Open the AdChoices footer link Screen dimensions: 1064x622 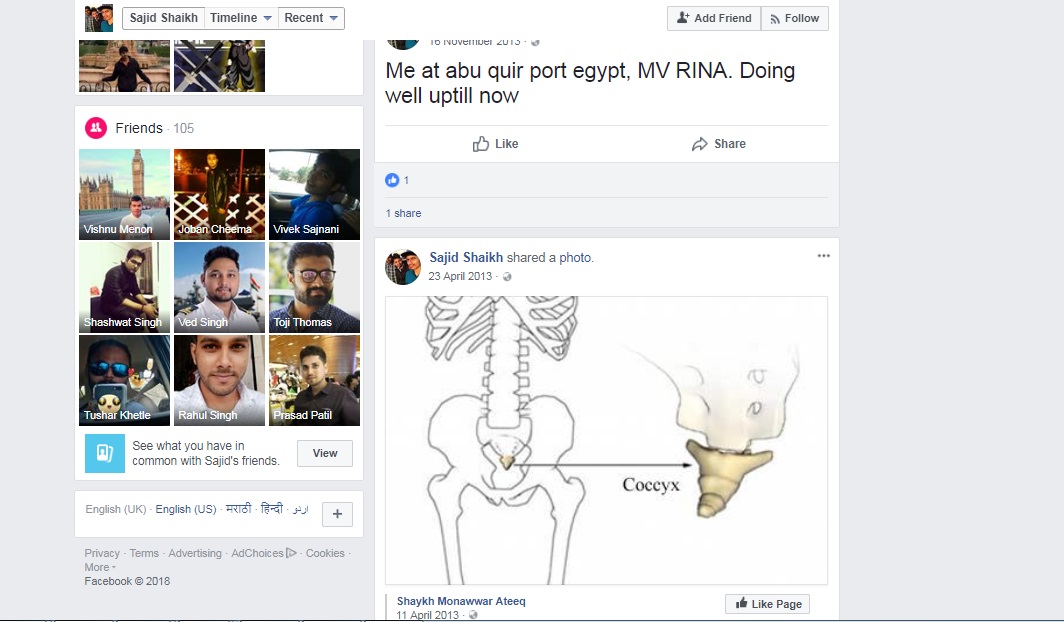pos(263,553)
